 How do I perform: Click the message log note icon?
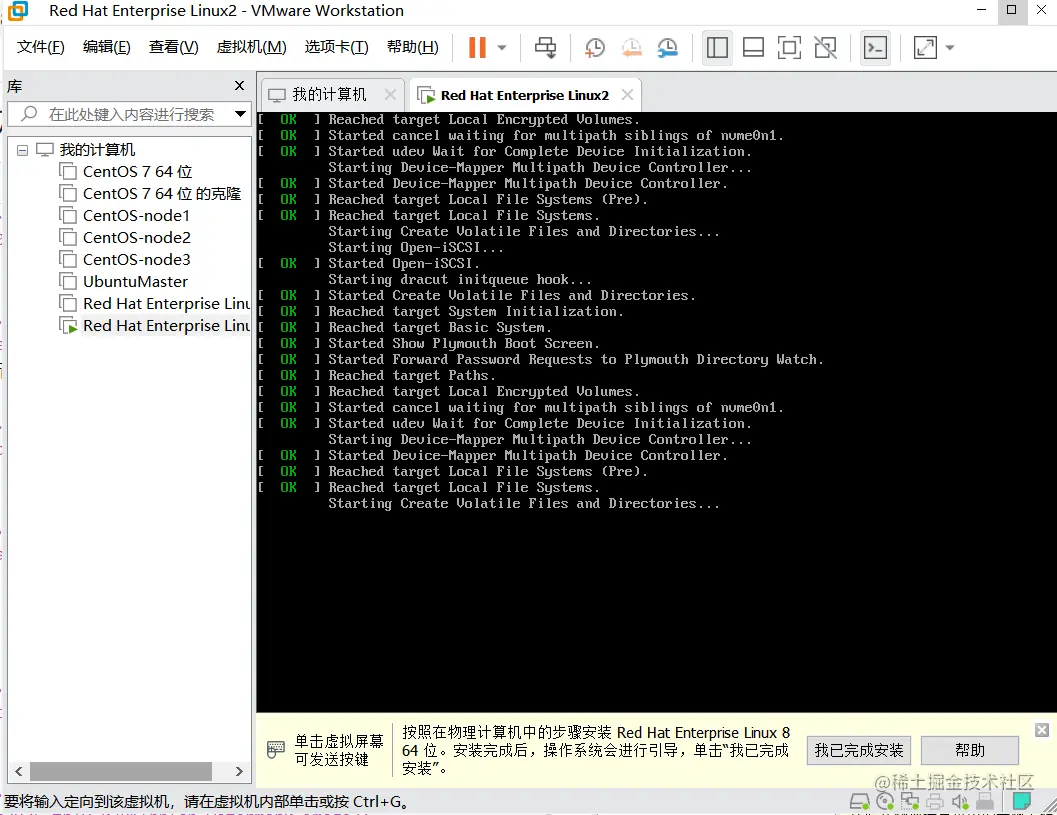click(1022, 801)
